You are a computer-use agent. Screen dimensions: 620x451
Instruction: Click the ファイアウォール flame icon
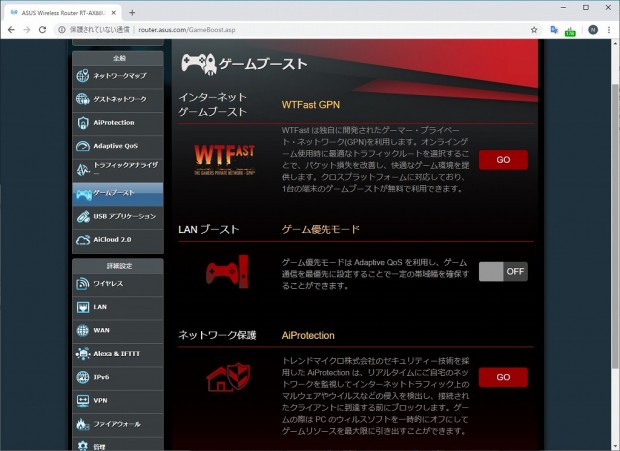tap(83, 424)
